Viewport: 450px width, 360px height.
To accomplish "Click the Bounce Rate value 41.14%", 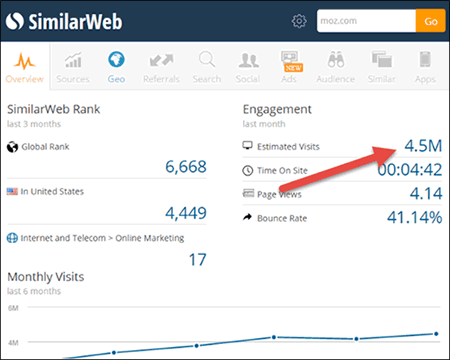I will coord(415,217).
